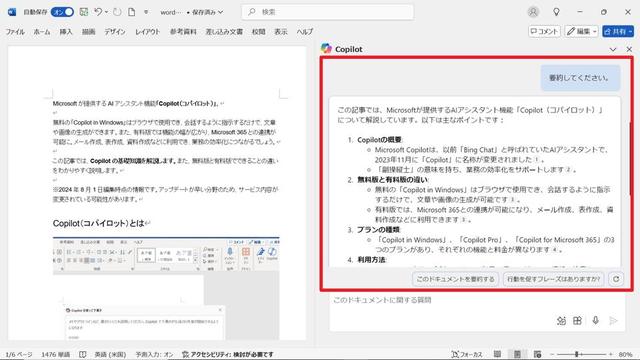This screenshot has width=640, height=360.
Task: Switch to the 参考資料 ribbon tab
Action: point(183,31)
